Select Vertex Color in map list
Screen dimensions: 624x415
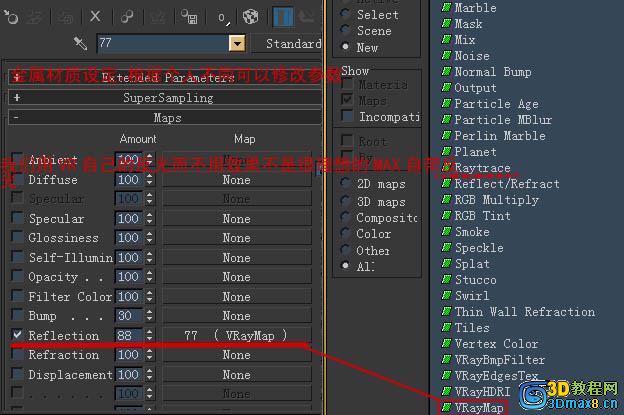(x=497, y=343)
